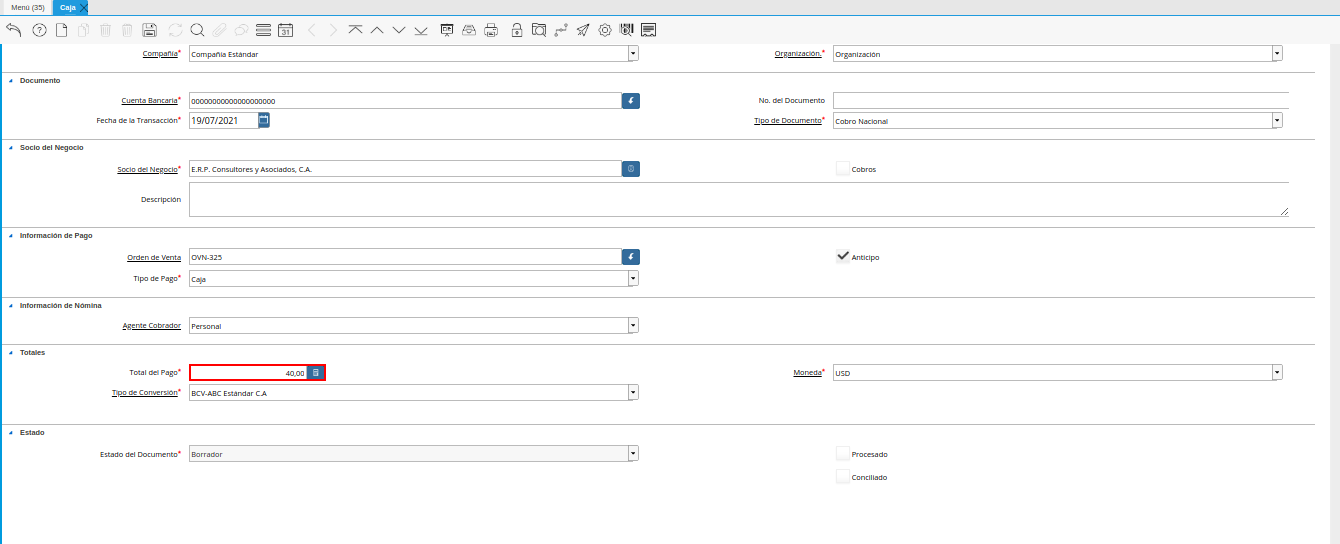Click into the Descripción text area

click(739, 199)
